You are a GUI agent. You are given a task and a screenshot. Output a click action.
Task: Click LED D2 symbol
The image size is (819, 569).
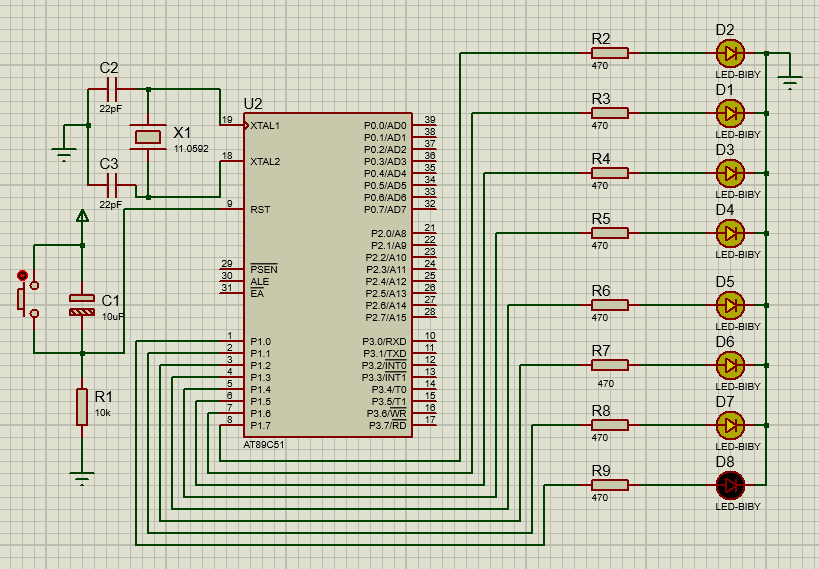730,53
